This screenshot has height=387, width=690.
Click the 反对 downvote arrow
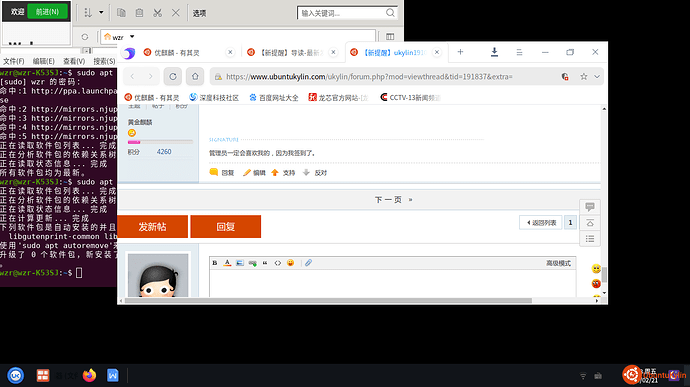coord(315,173)
